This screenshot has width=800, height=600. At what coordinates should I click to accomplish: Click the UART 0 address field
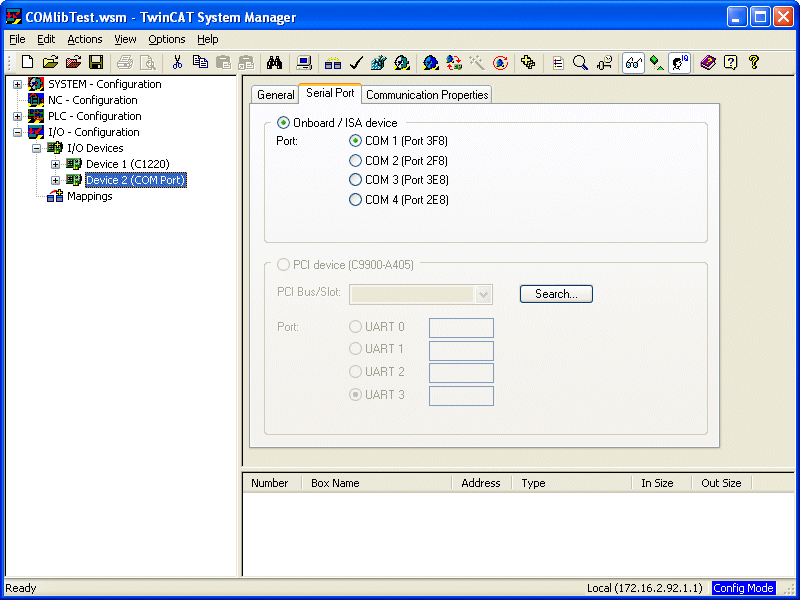(x=461, y=328)
